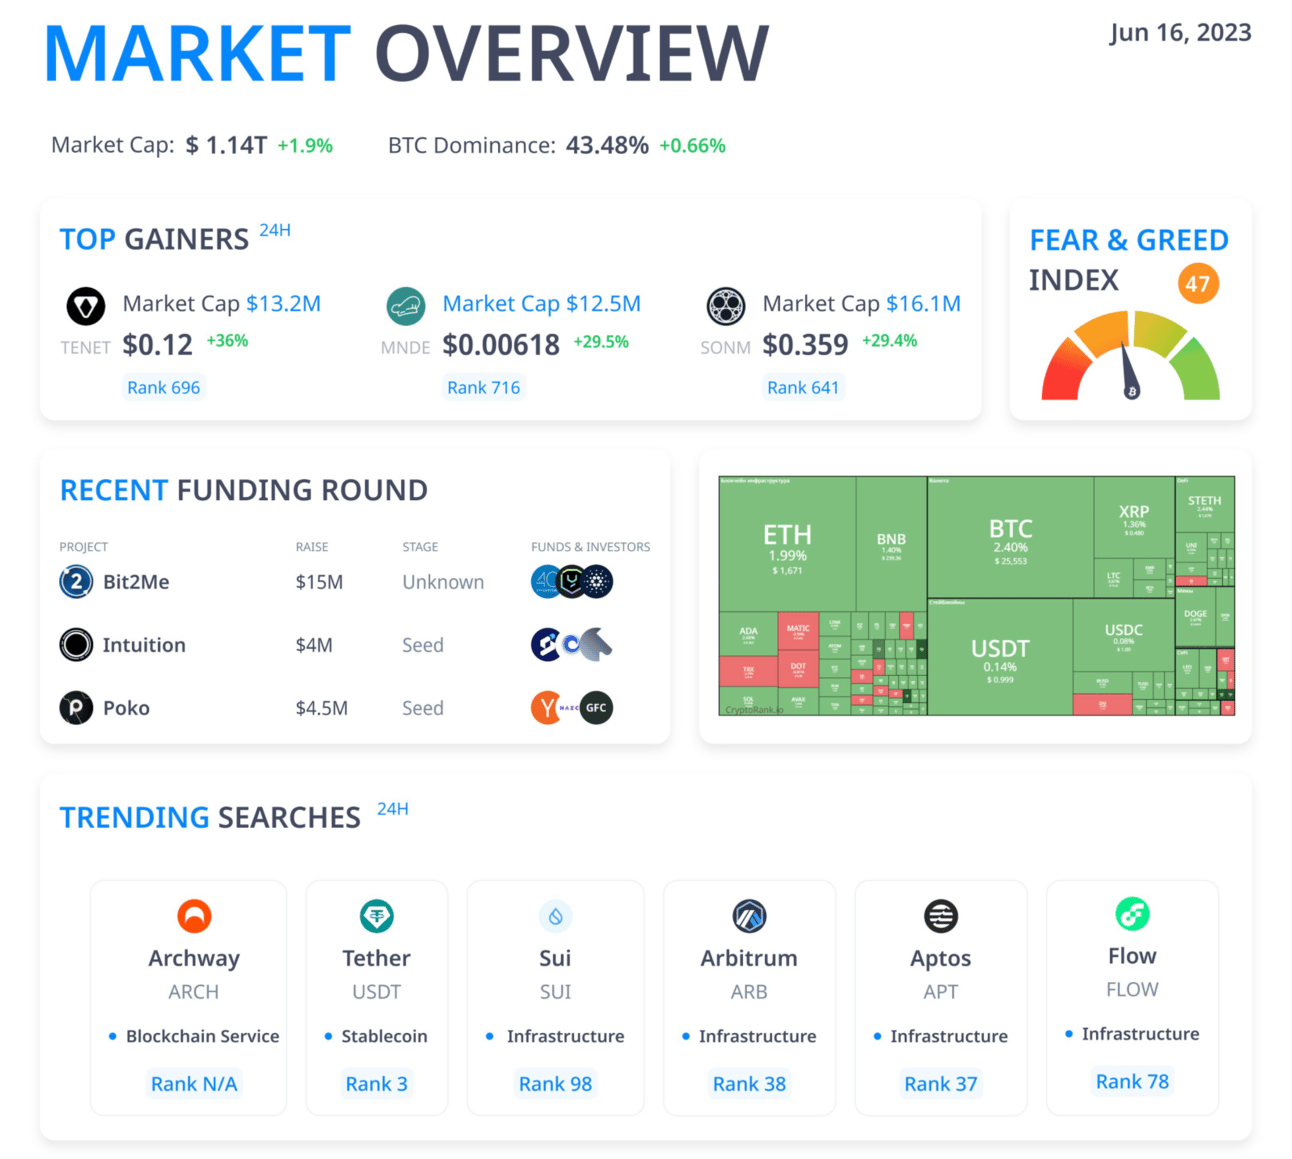1292x1159 pixels.
Task: Click the BTC Dominance 43.48% value
Action: [x=607, y=146]
